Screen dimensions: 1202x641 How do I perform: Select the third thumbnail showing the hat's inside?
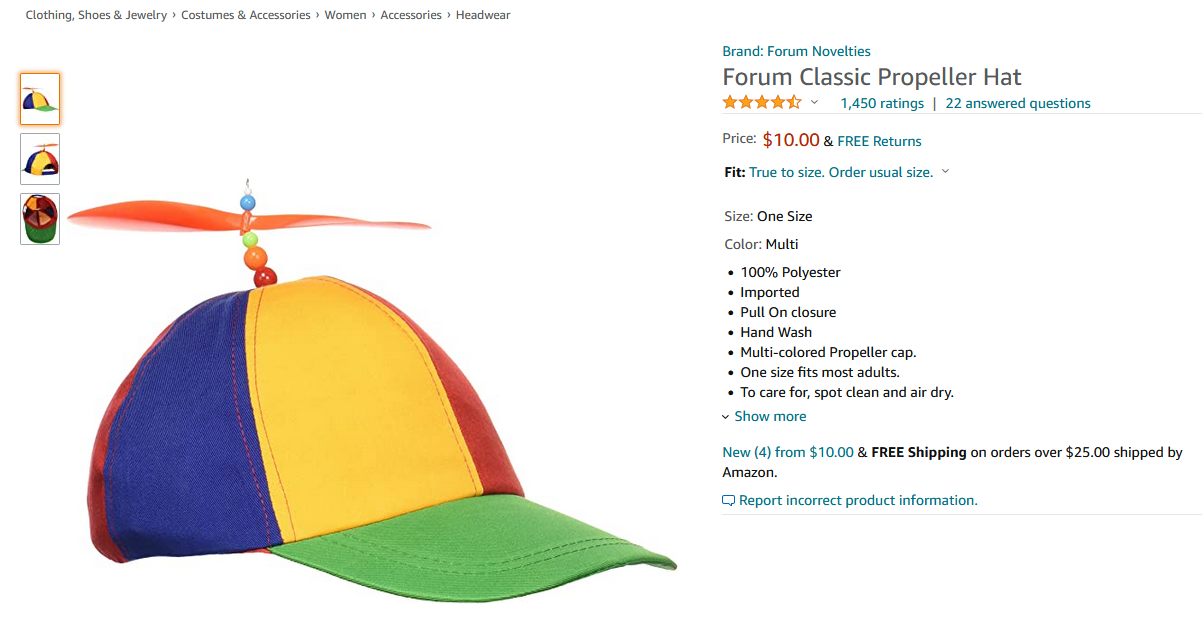point(40,219)
